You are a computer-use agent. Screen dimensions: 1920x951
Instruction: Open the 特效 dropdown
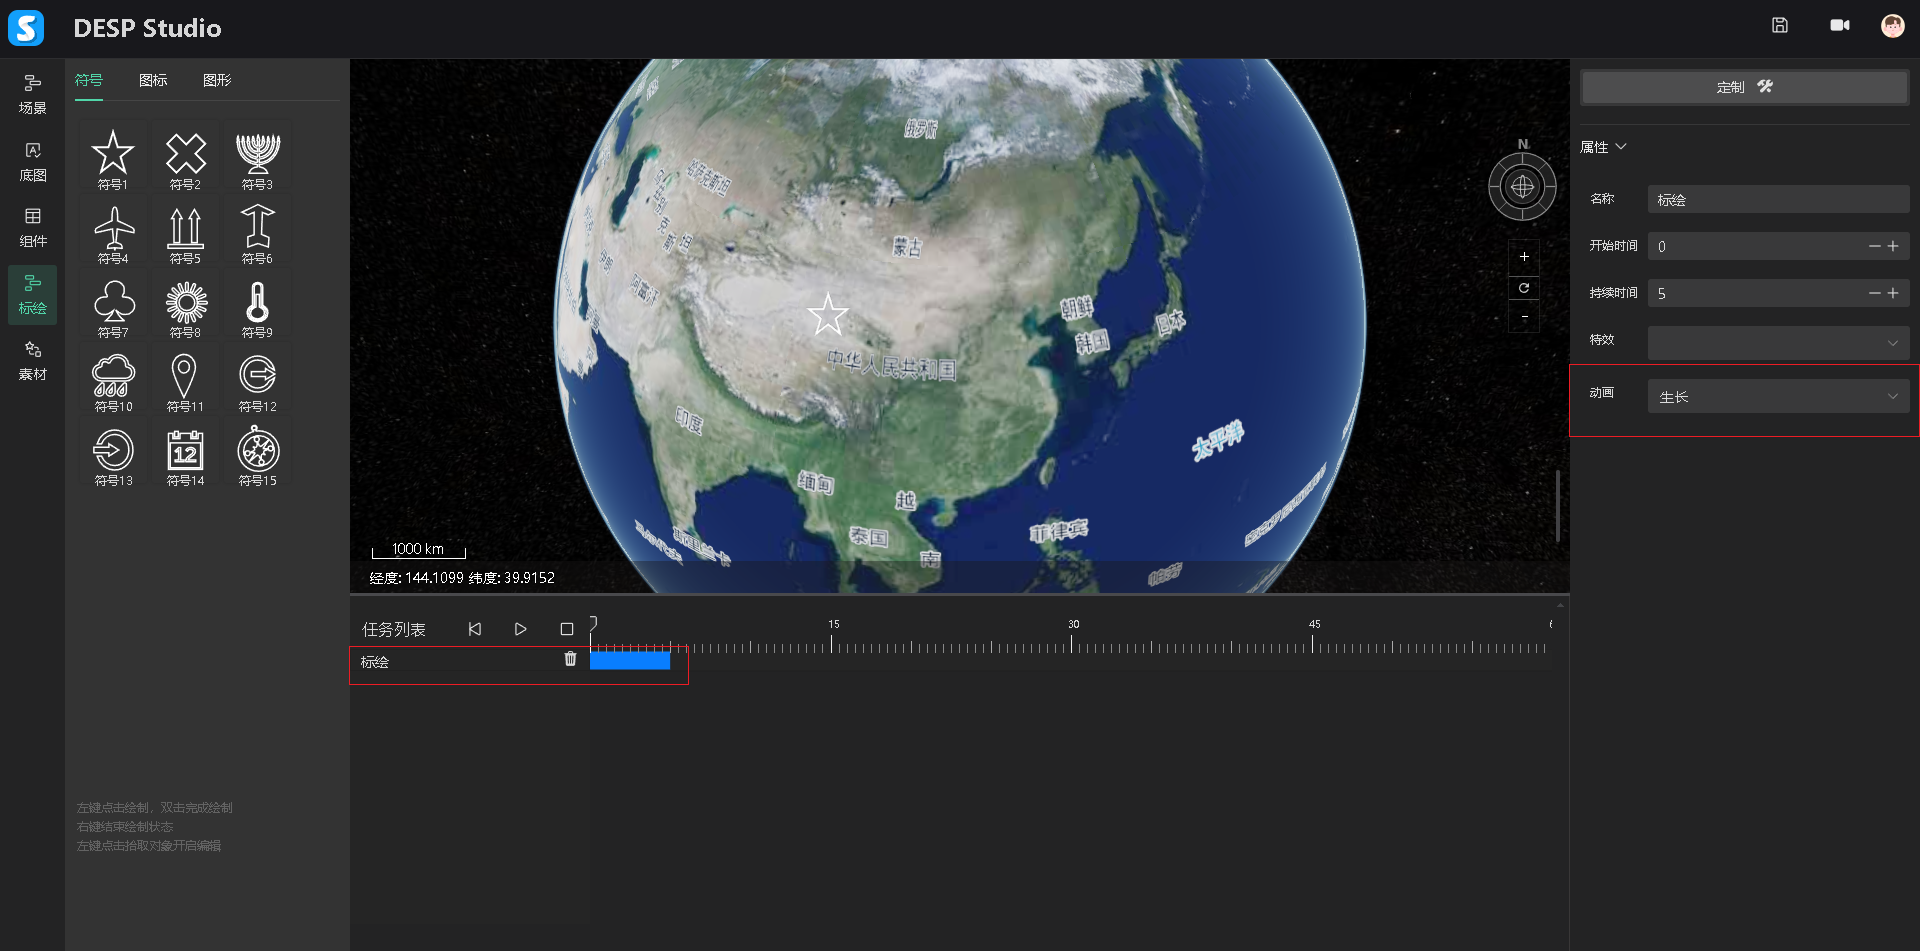coord(1777,342)
